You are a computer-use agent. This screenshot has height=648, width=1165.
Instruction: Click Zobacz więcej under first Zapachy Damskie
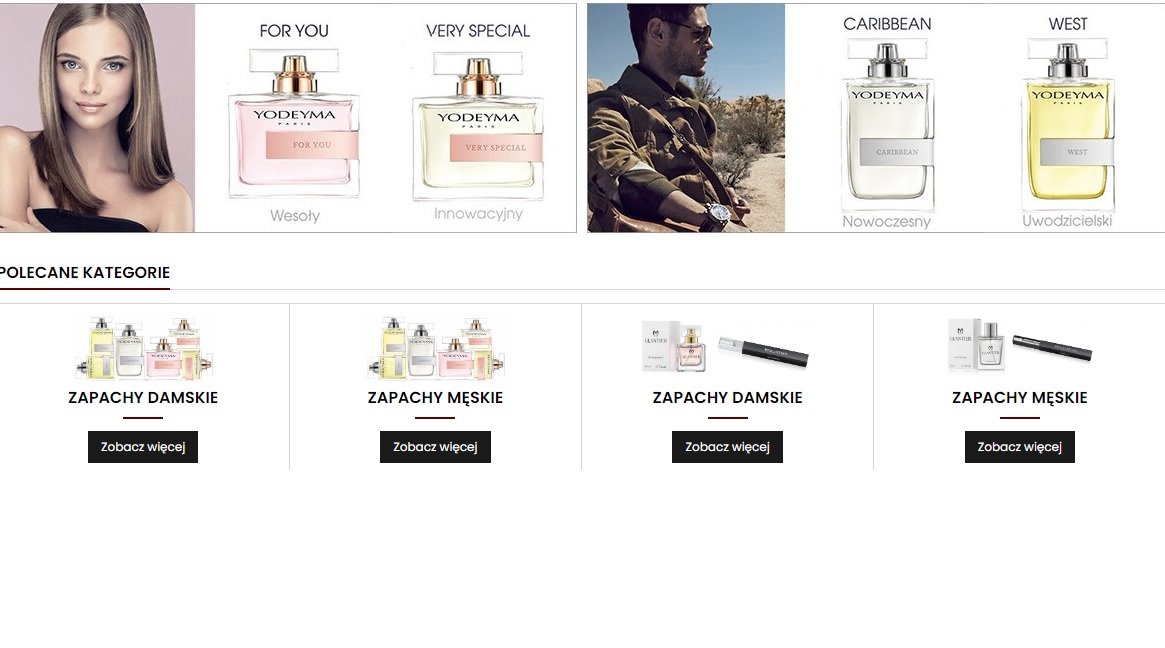click(x=143, y=447)
